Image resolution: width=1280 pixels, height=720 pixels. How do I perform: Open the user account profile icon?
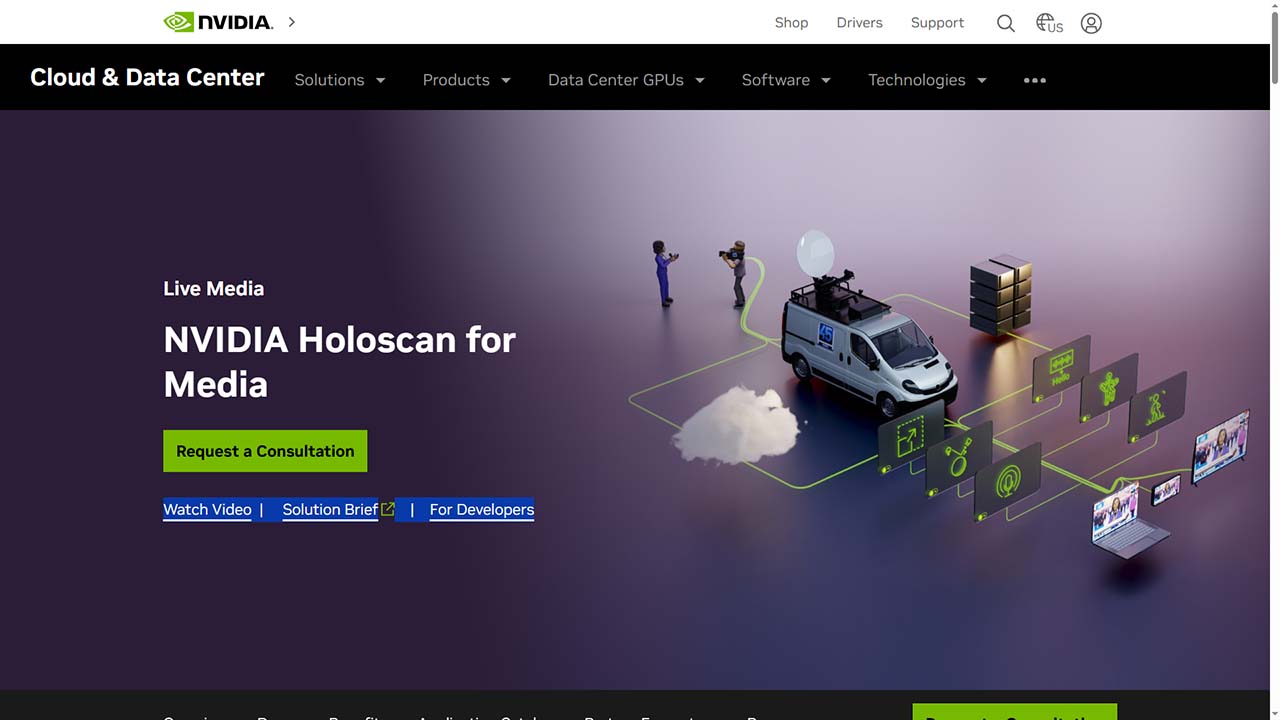1091,23
